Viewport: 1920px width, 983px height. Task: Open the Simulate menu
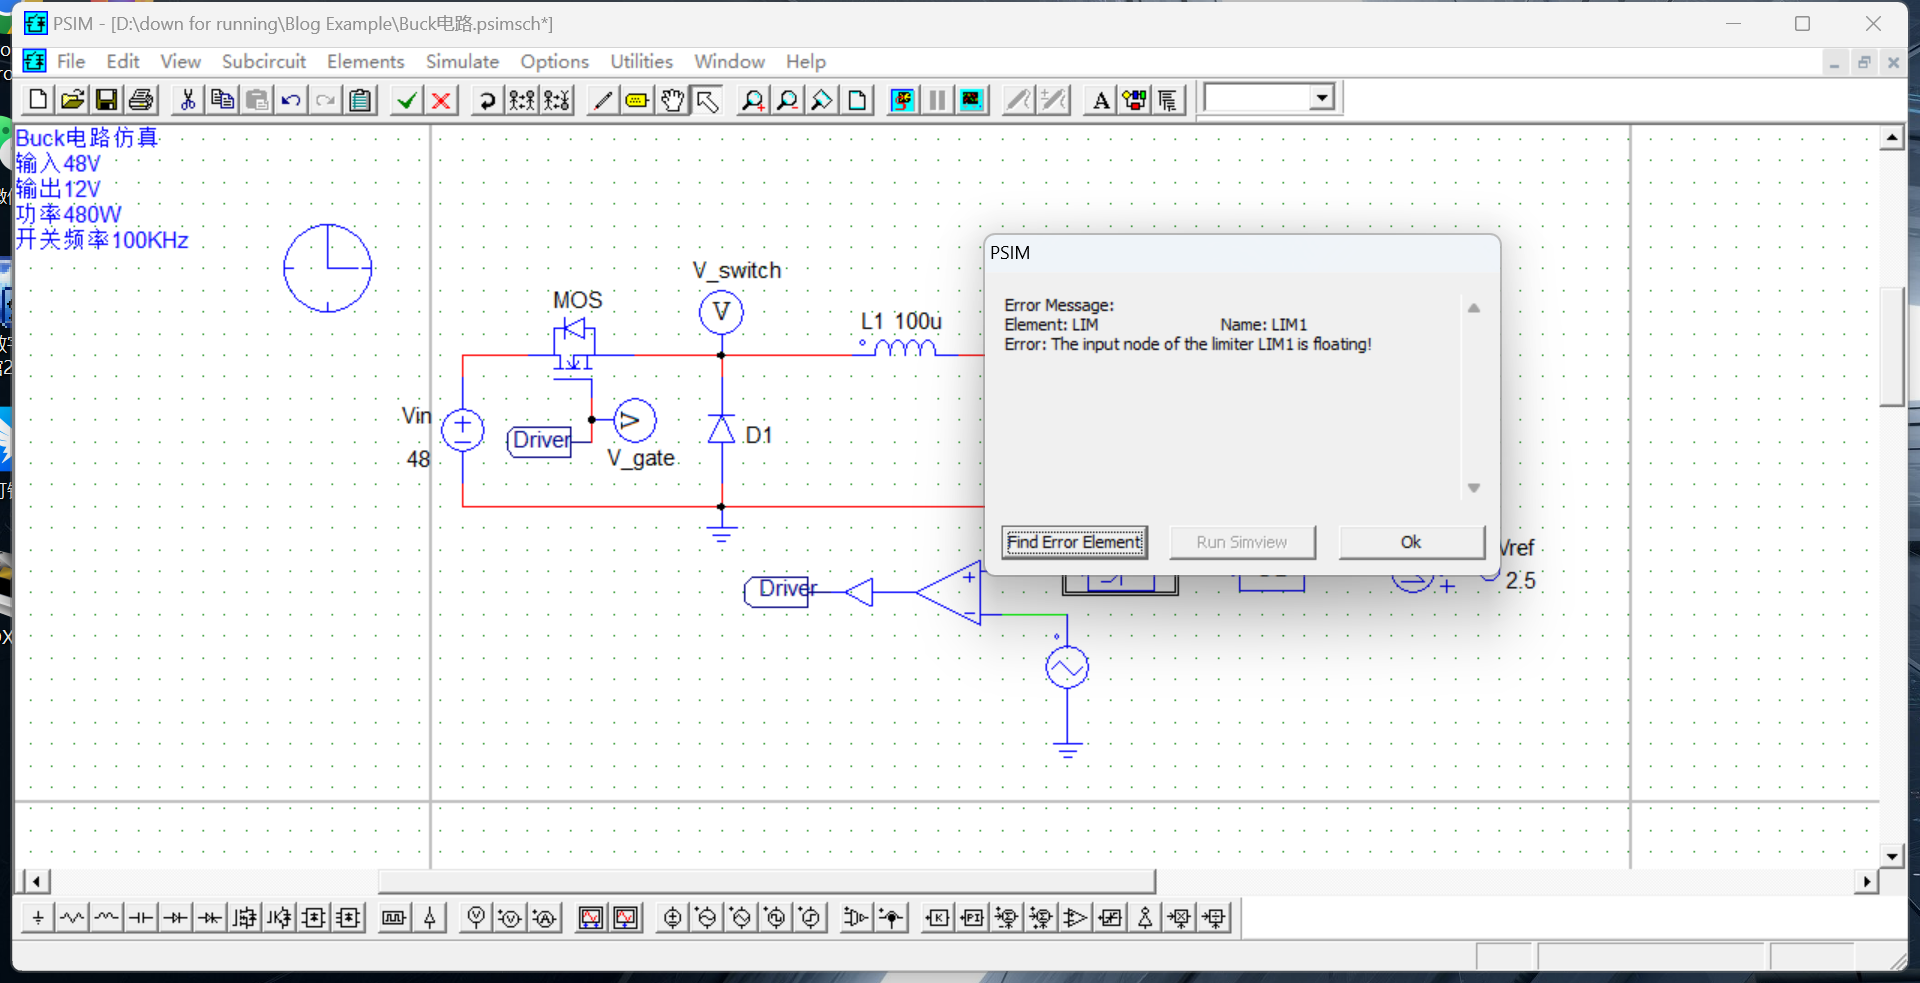(462, 62)
